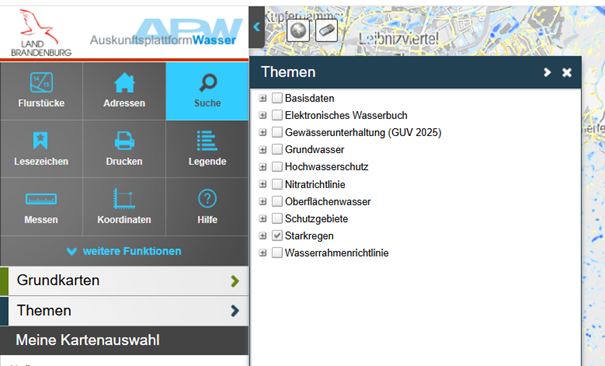The height and width of the screenshot is (366, 605).
Task: Expand the Elektronisches Wasserbuch node
Action: (263, 115)
